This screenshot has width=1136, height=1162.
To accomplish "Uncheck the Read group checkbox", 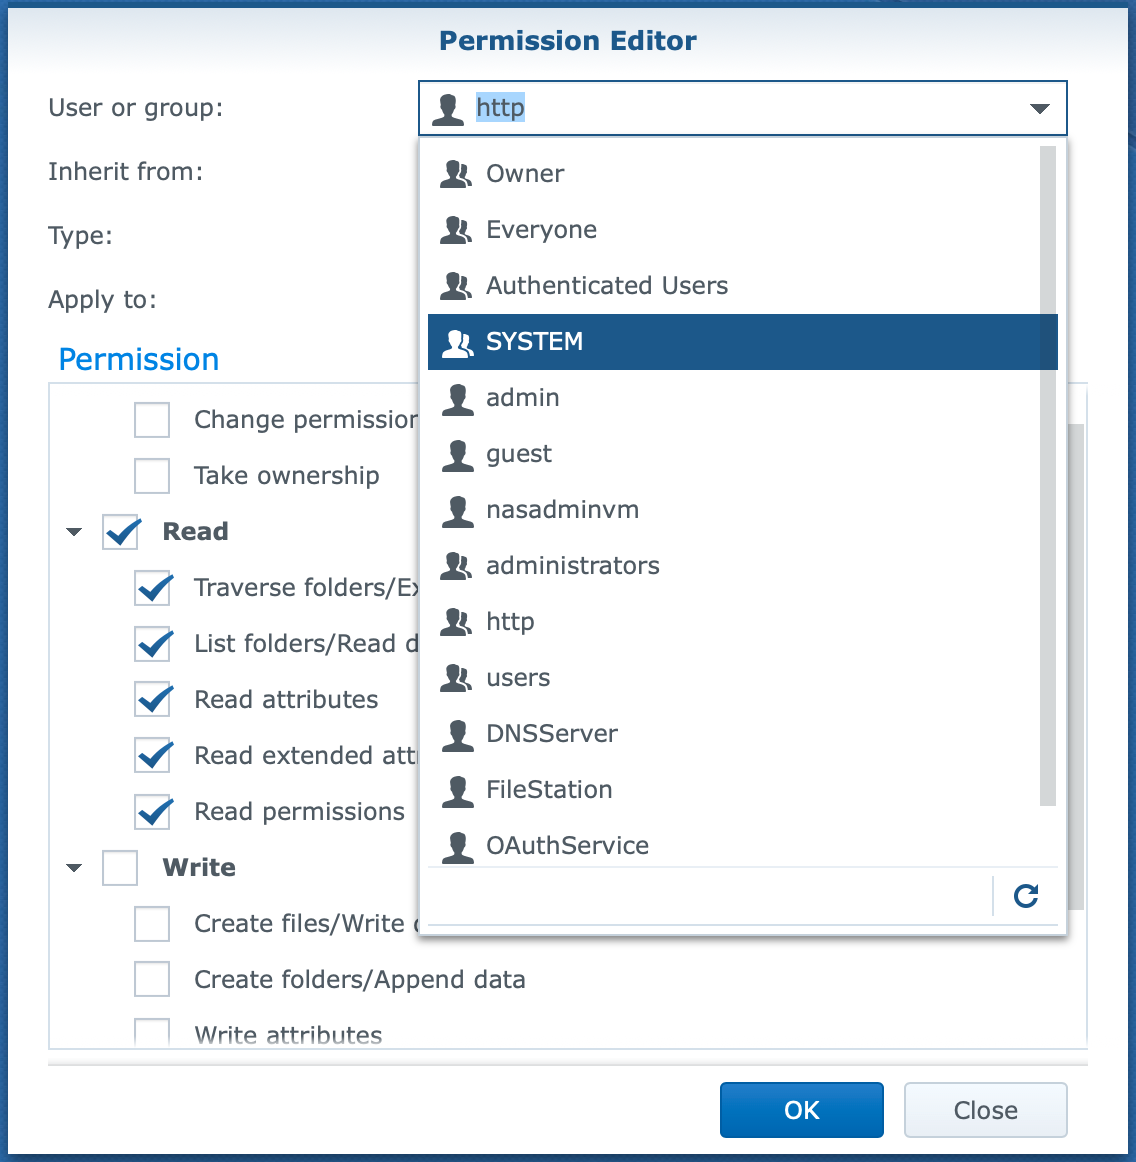I will tap(120, 532).
